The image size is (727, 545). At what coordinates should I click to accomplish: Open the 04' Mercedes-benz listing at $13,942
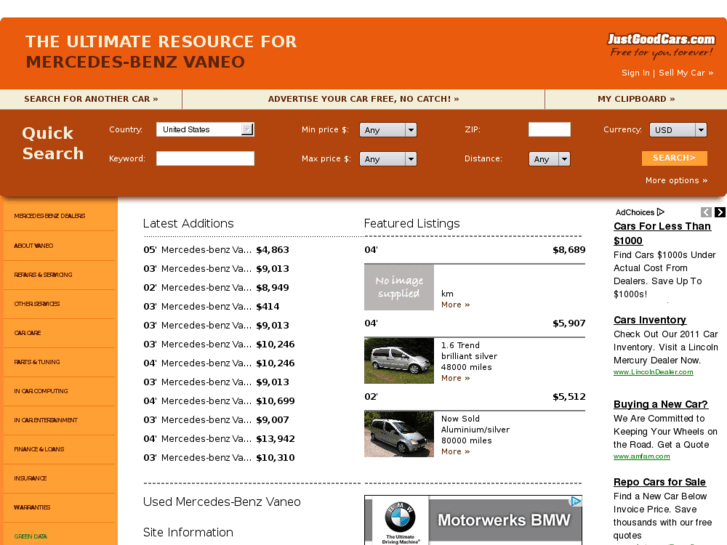click(219, 439)
